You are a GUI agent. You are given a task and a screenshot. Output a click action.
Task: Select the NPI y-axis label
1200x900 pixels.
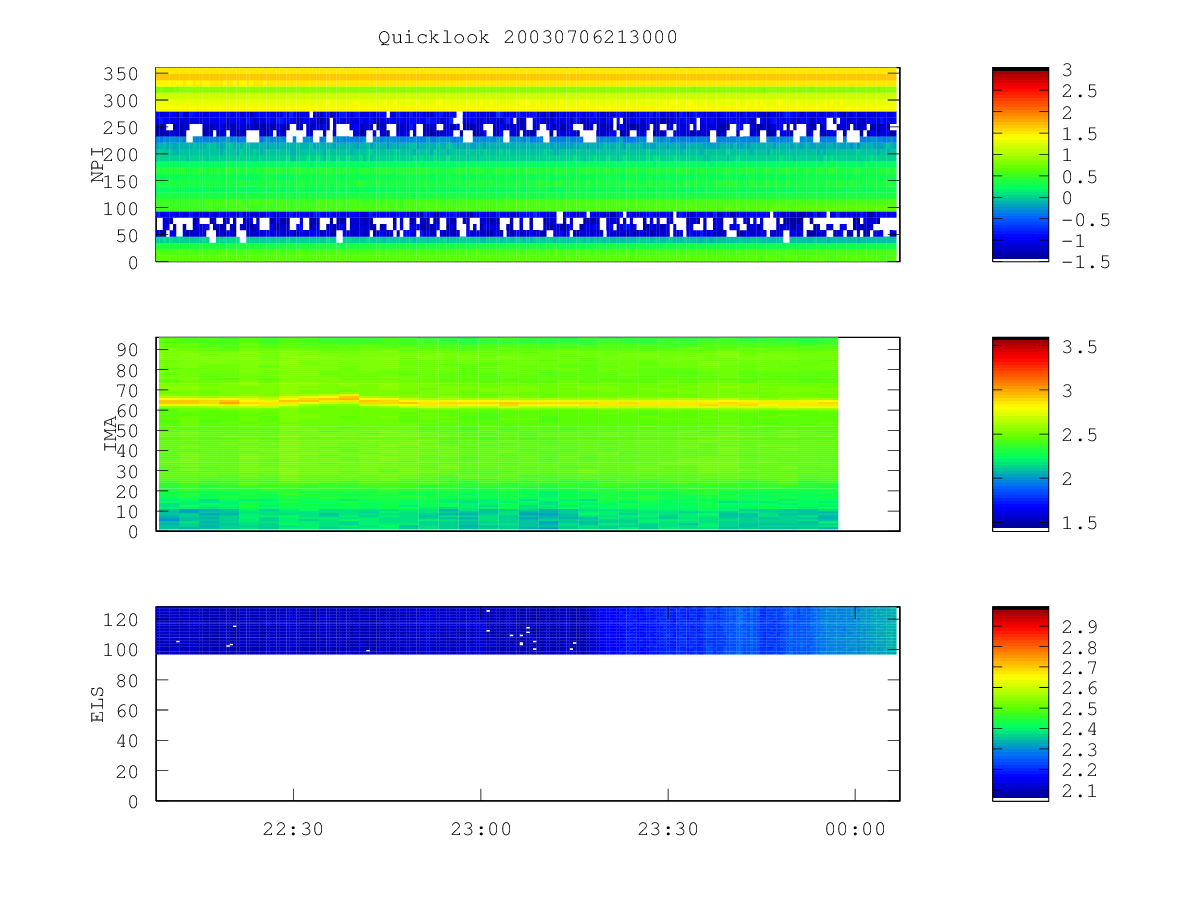98,165
